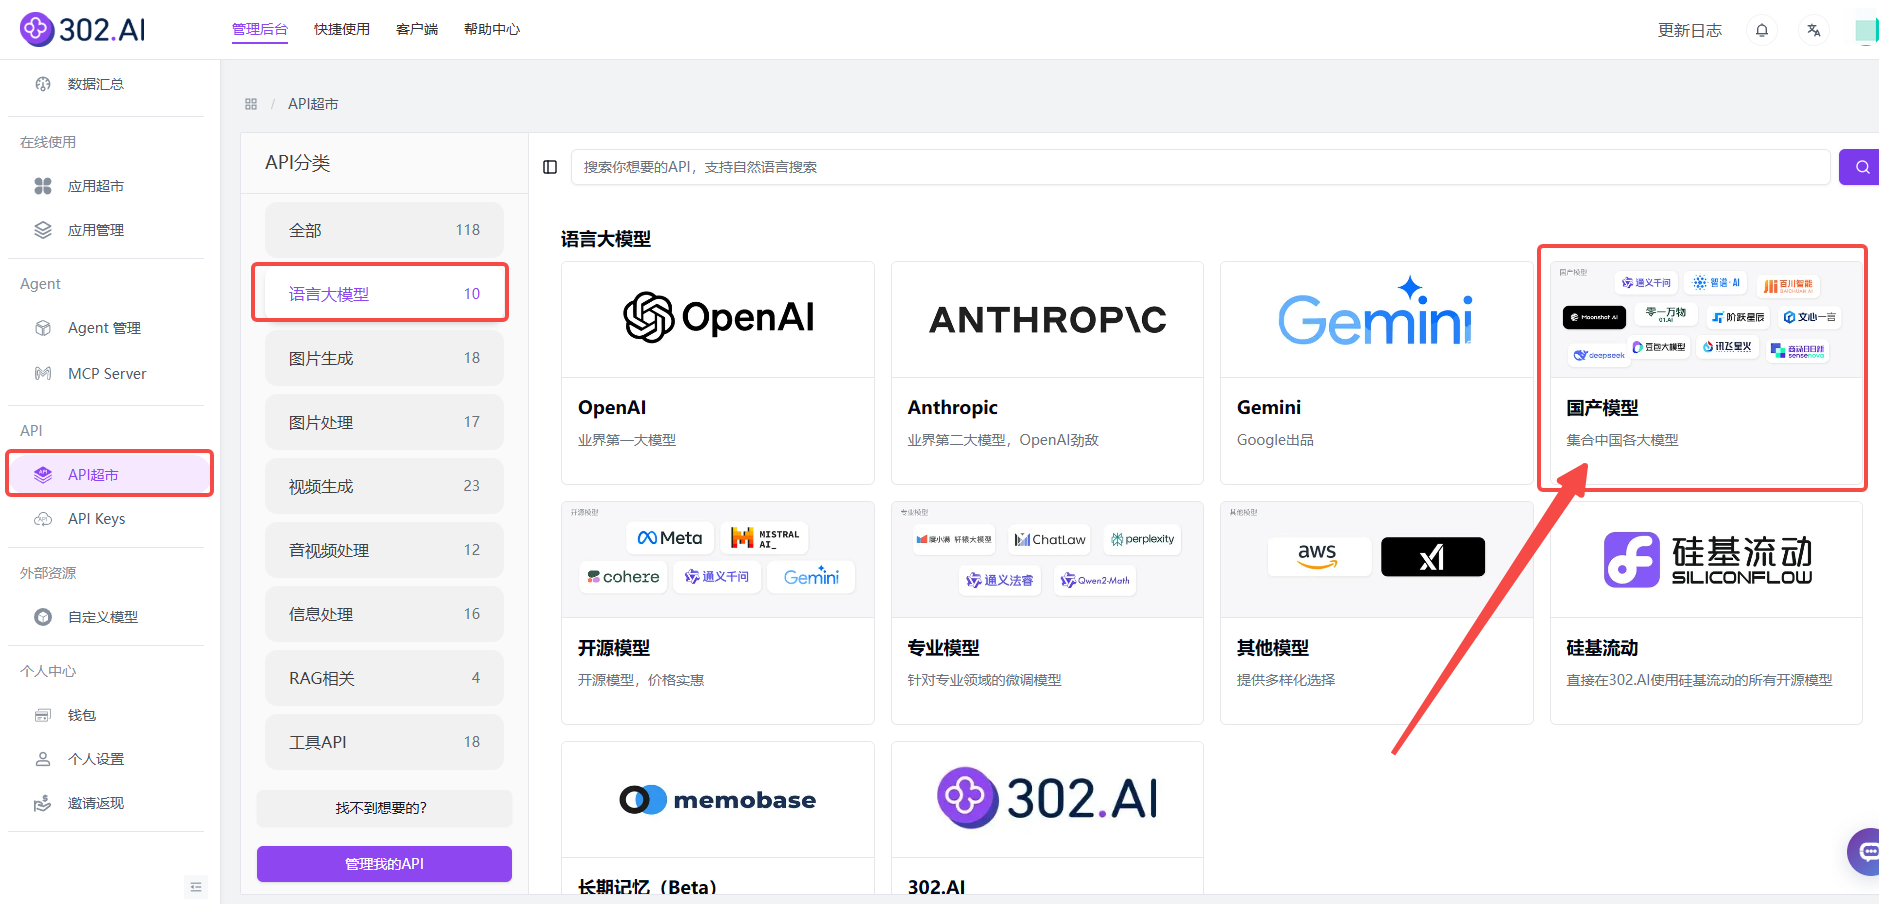
Task: Collapse the left navigation menu icon
Action: 196,887
